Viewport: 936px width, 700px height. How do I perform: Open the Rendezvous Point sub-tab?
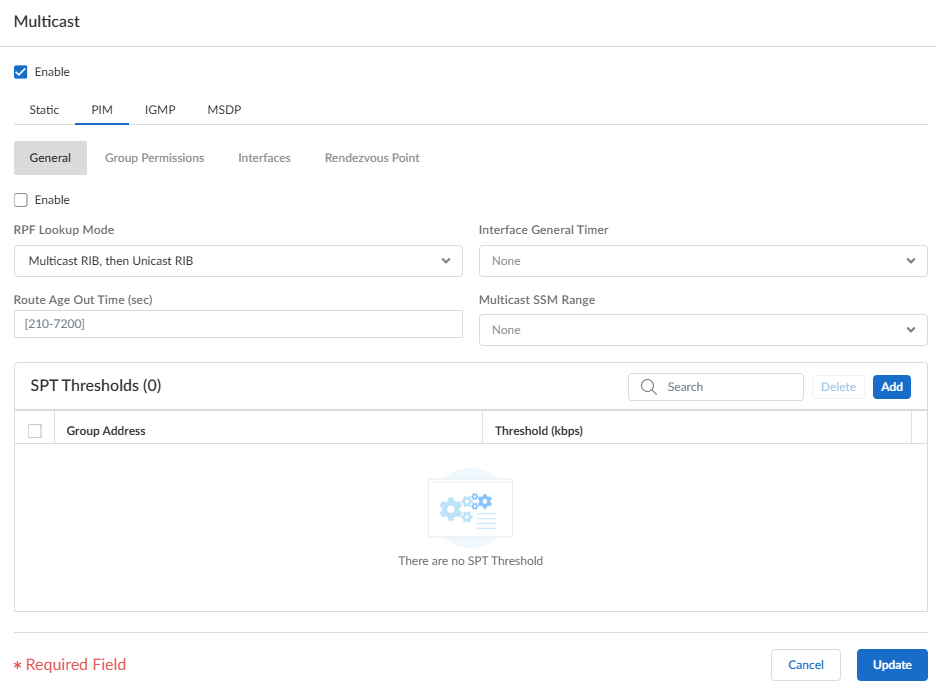[372, 158]
